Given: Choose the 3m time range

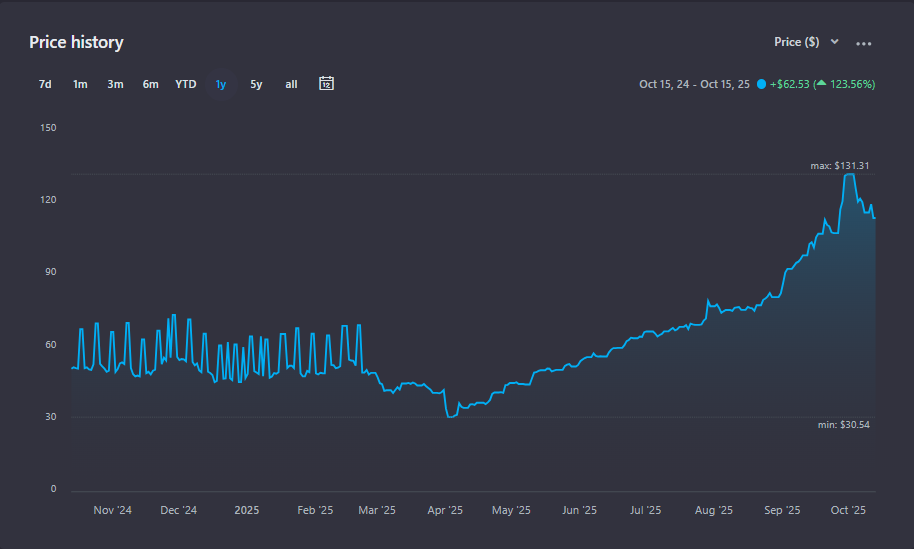Looking at the screenshot, I should click(x=115, y=84).
